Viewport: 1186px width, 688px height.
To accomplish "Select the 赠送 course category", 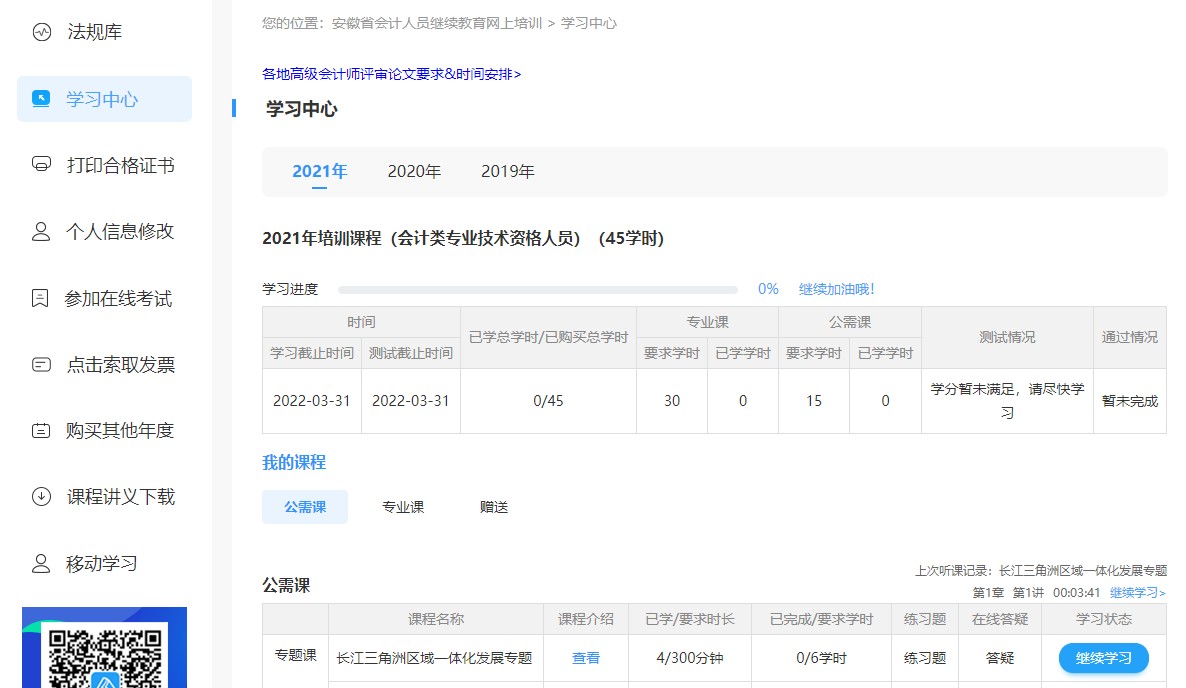I will [493, 507].
